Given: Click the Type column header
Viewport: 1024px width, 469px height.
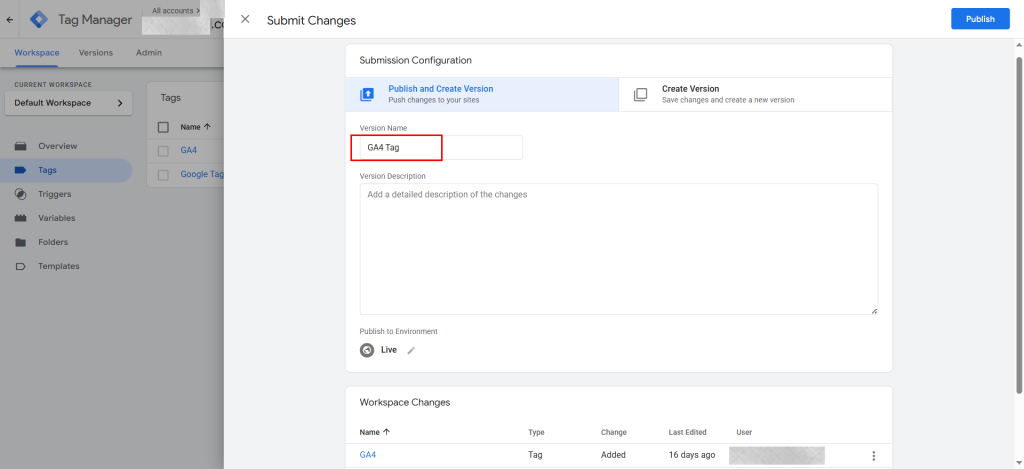Looking at the screenshot, I should coord(536,432).
